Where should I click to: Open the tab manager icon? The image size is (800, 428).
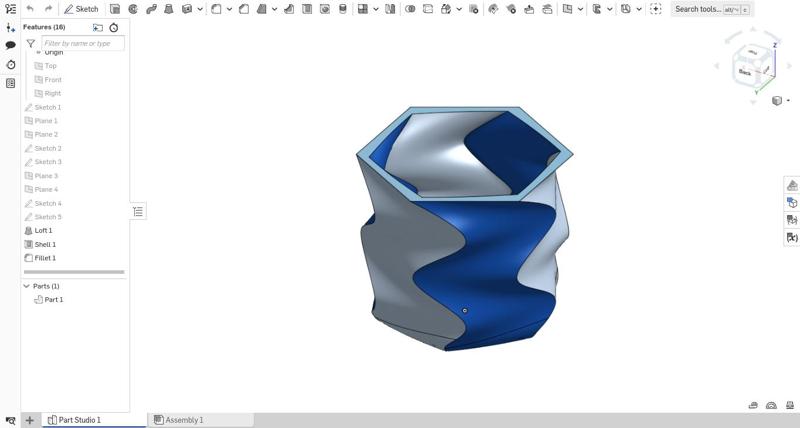[10, 420]
